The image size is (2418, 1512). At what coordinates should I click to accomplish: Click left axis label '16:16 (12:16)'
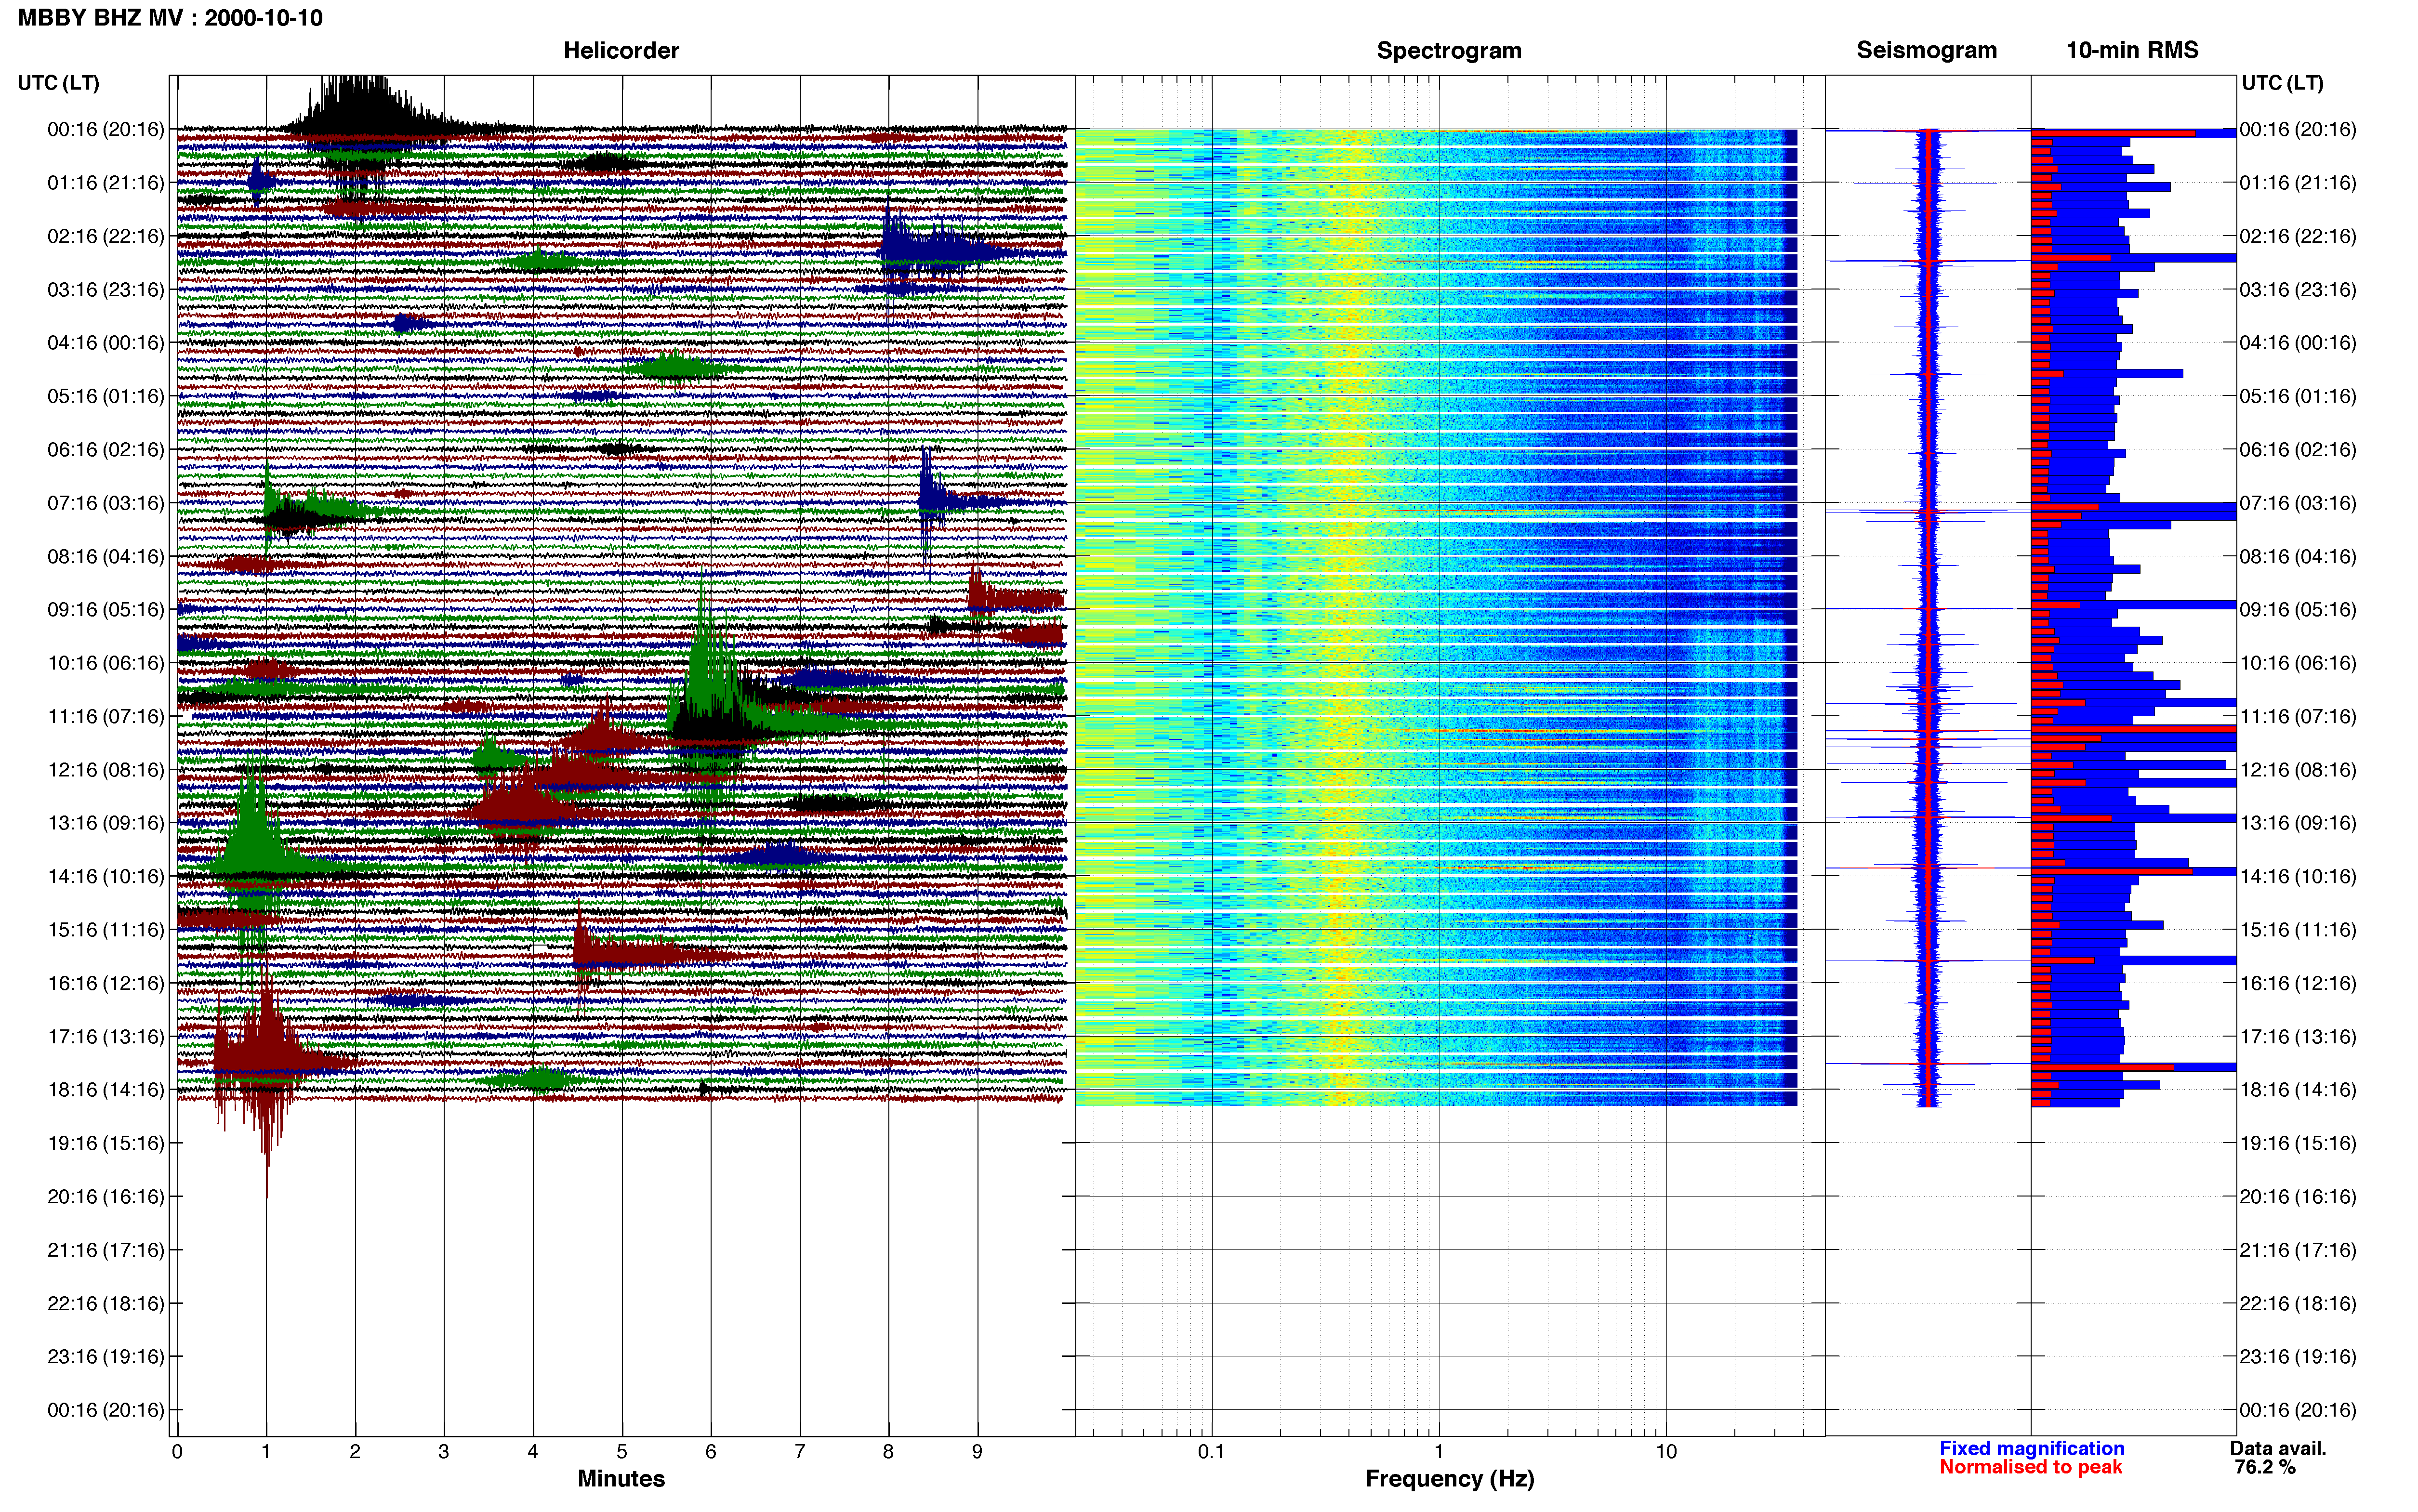click(106, 983)
